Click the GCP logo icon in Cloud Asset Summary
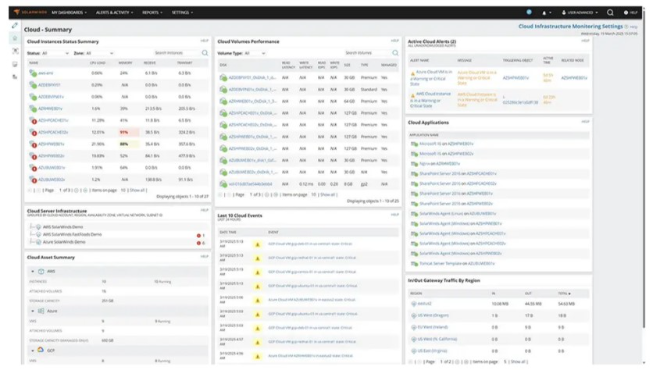Viewport: 660px width, 388px height. (40, 350)
